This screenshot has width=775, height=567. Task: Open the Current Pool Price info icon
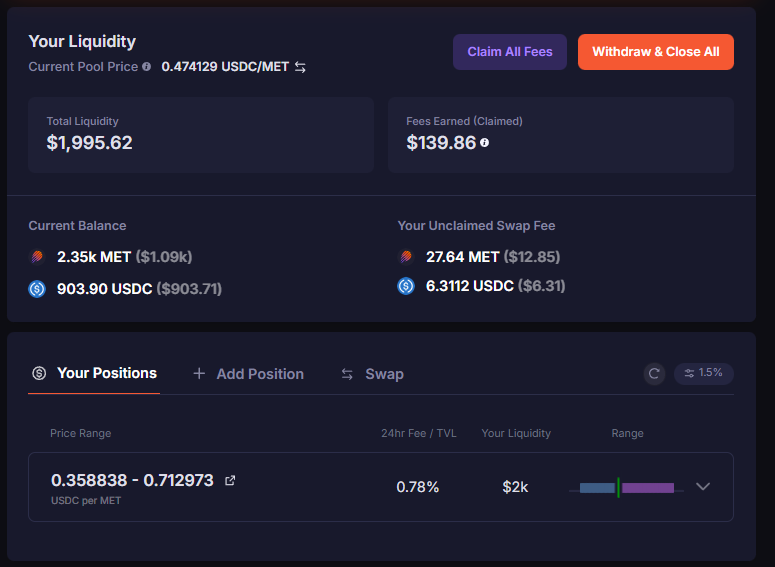147,66
